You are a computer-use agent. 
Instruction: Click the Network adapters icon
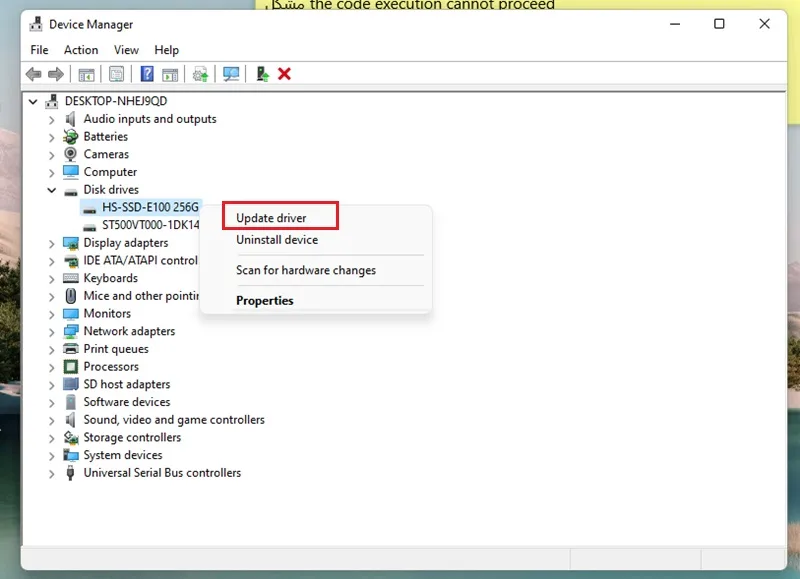(x=70, y=331)
